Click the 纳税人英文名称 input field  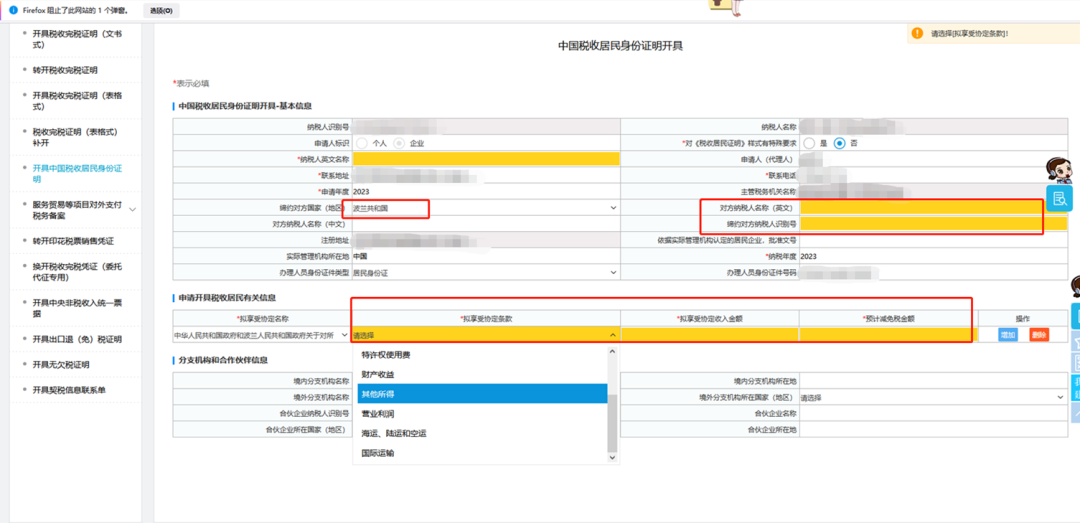pos(486,158)
